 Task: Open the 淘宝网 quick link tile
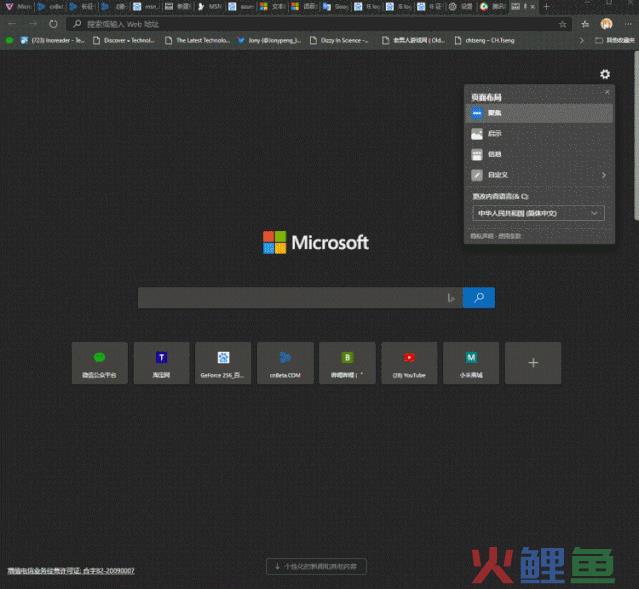161,362
